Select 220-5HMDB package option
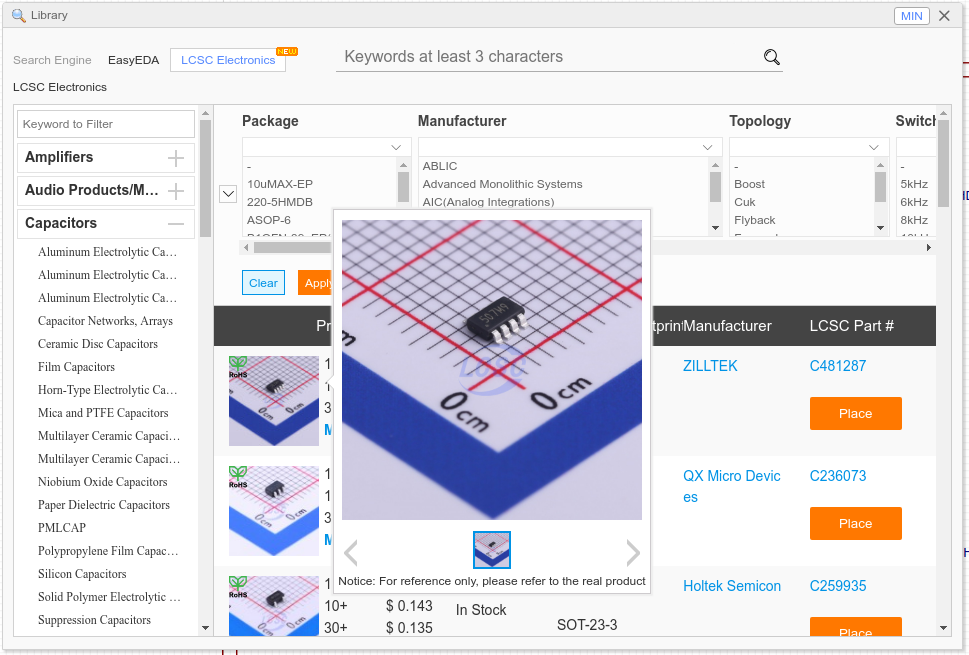The width and height of the screenshot is (969, 655). 280,202
